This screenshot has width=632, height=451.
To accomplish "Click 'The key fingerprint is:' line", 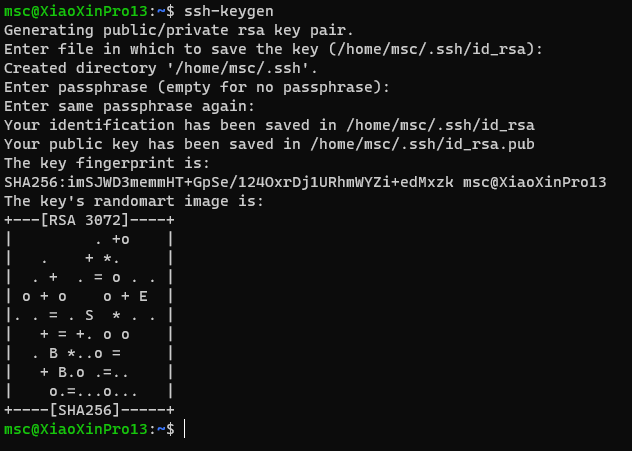I will click(107, 163).
